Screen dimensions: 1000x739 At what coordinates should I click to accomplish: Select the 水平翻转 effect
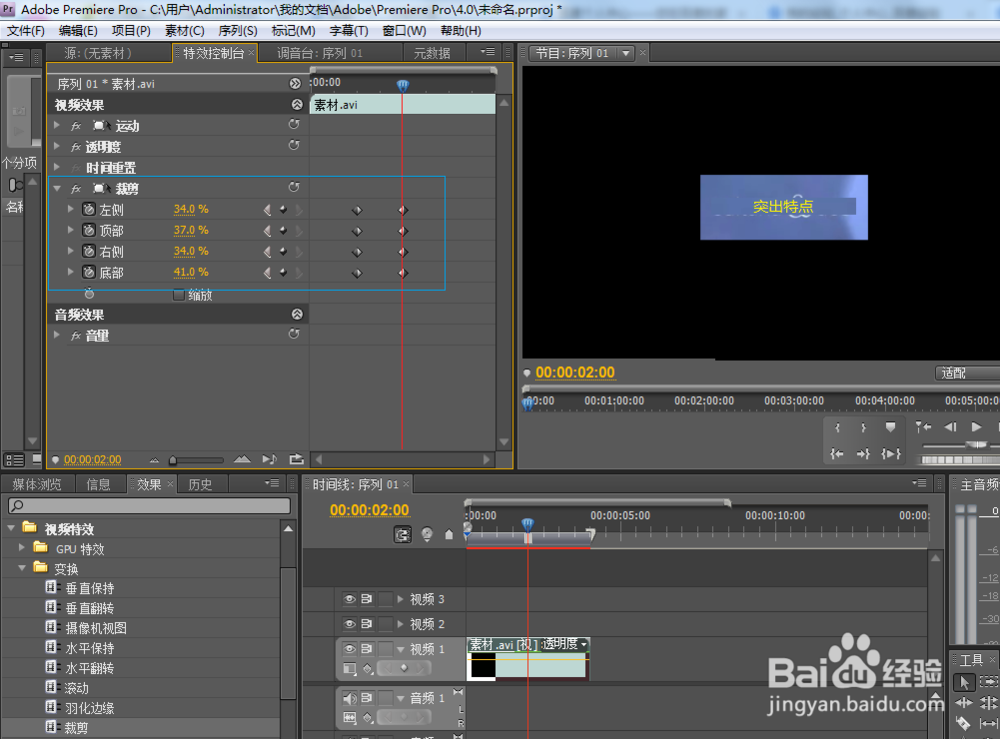click(x=89, y=668)
